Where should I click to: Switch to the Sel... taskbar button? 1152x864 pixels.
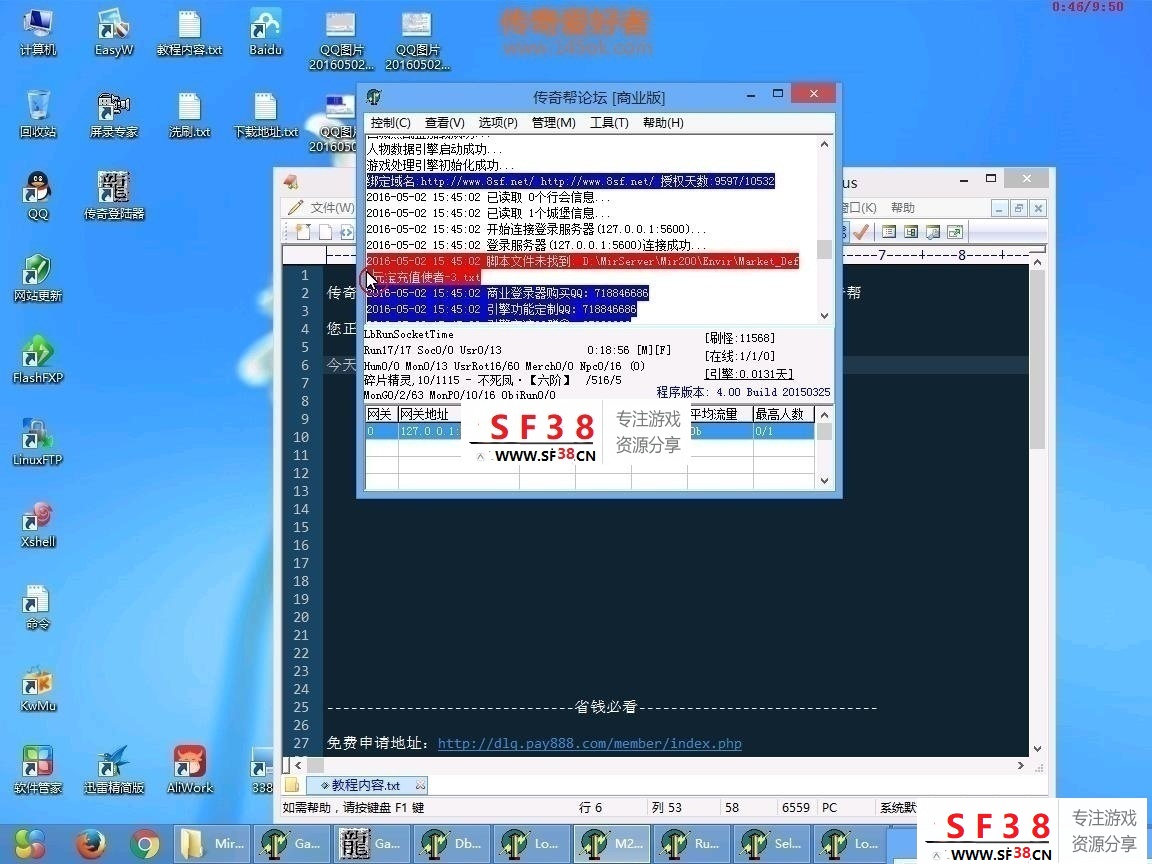coord(774,843)
